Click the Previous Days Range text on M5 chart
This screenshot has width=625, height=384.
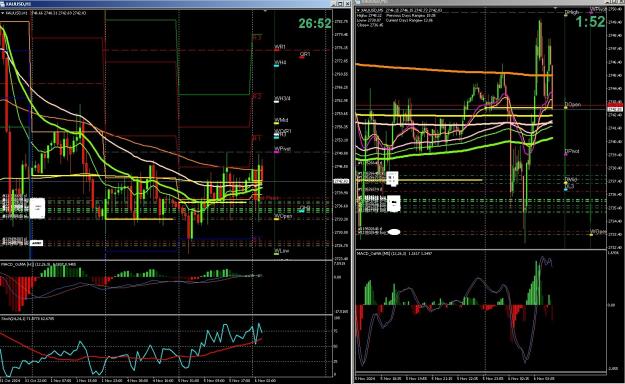[411, 16]
